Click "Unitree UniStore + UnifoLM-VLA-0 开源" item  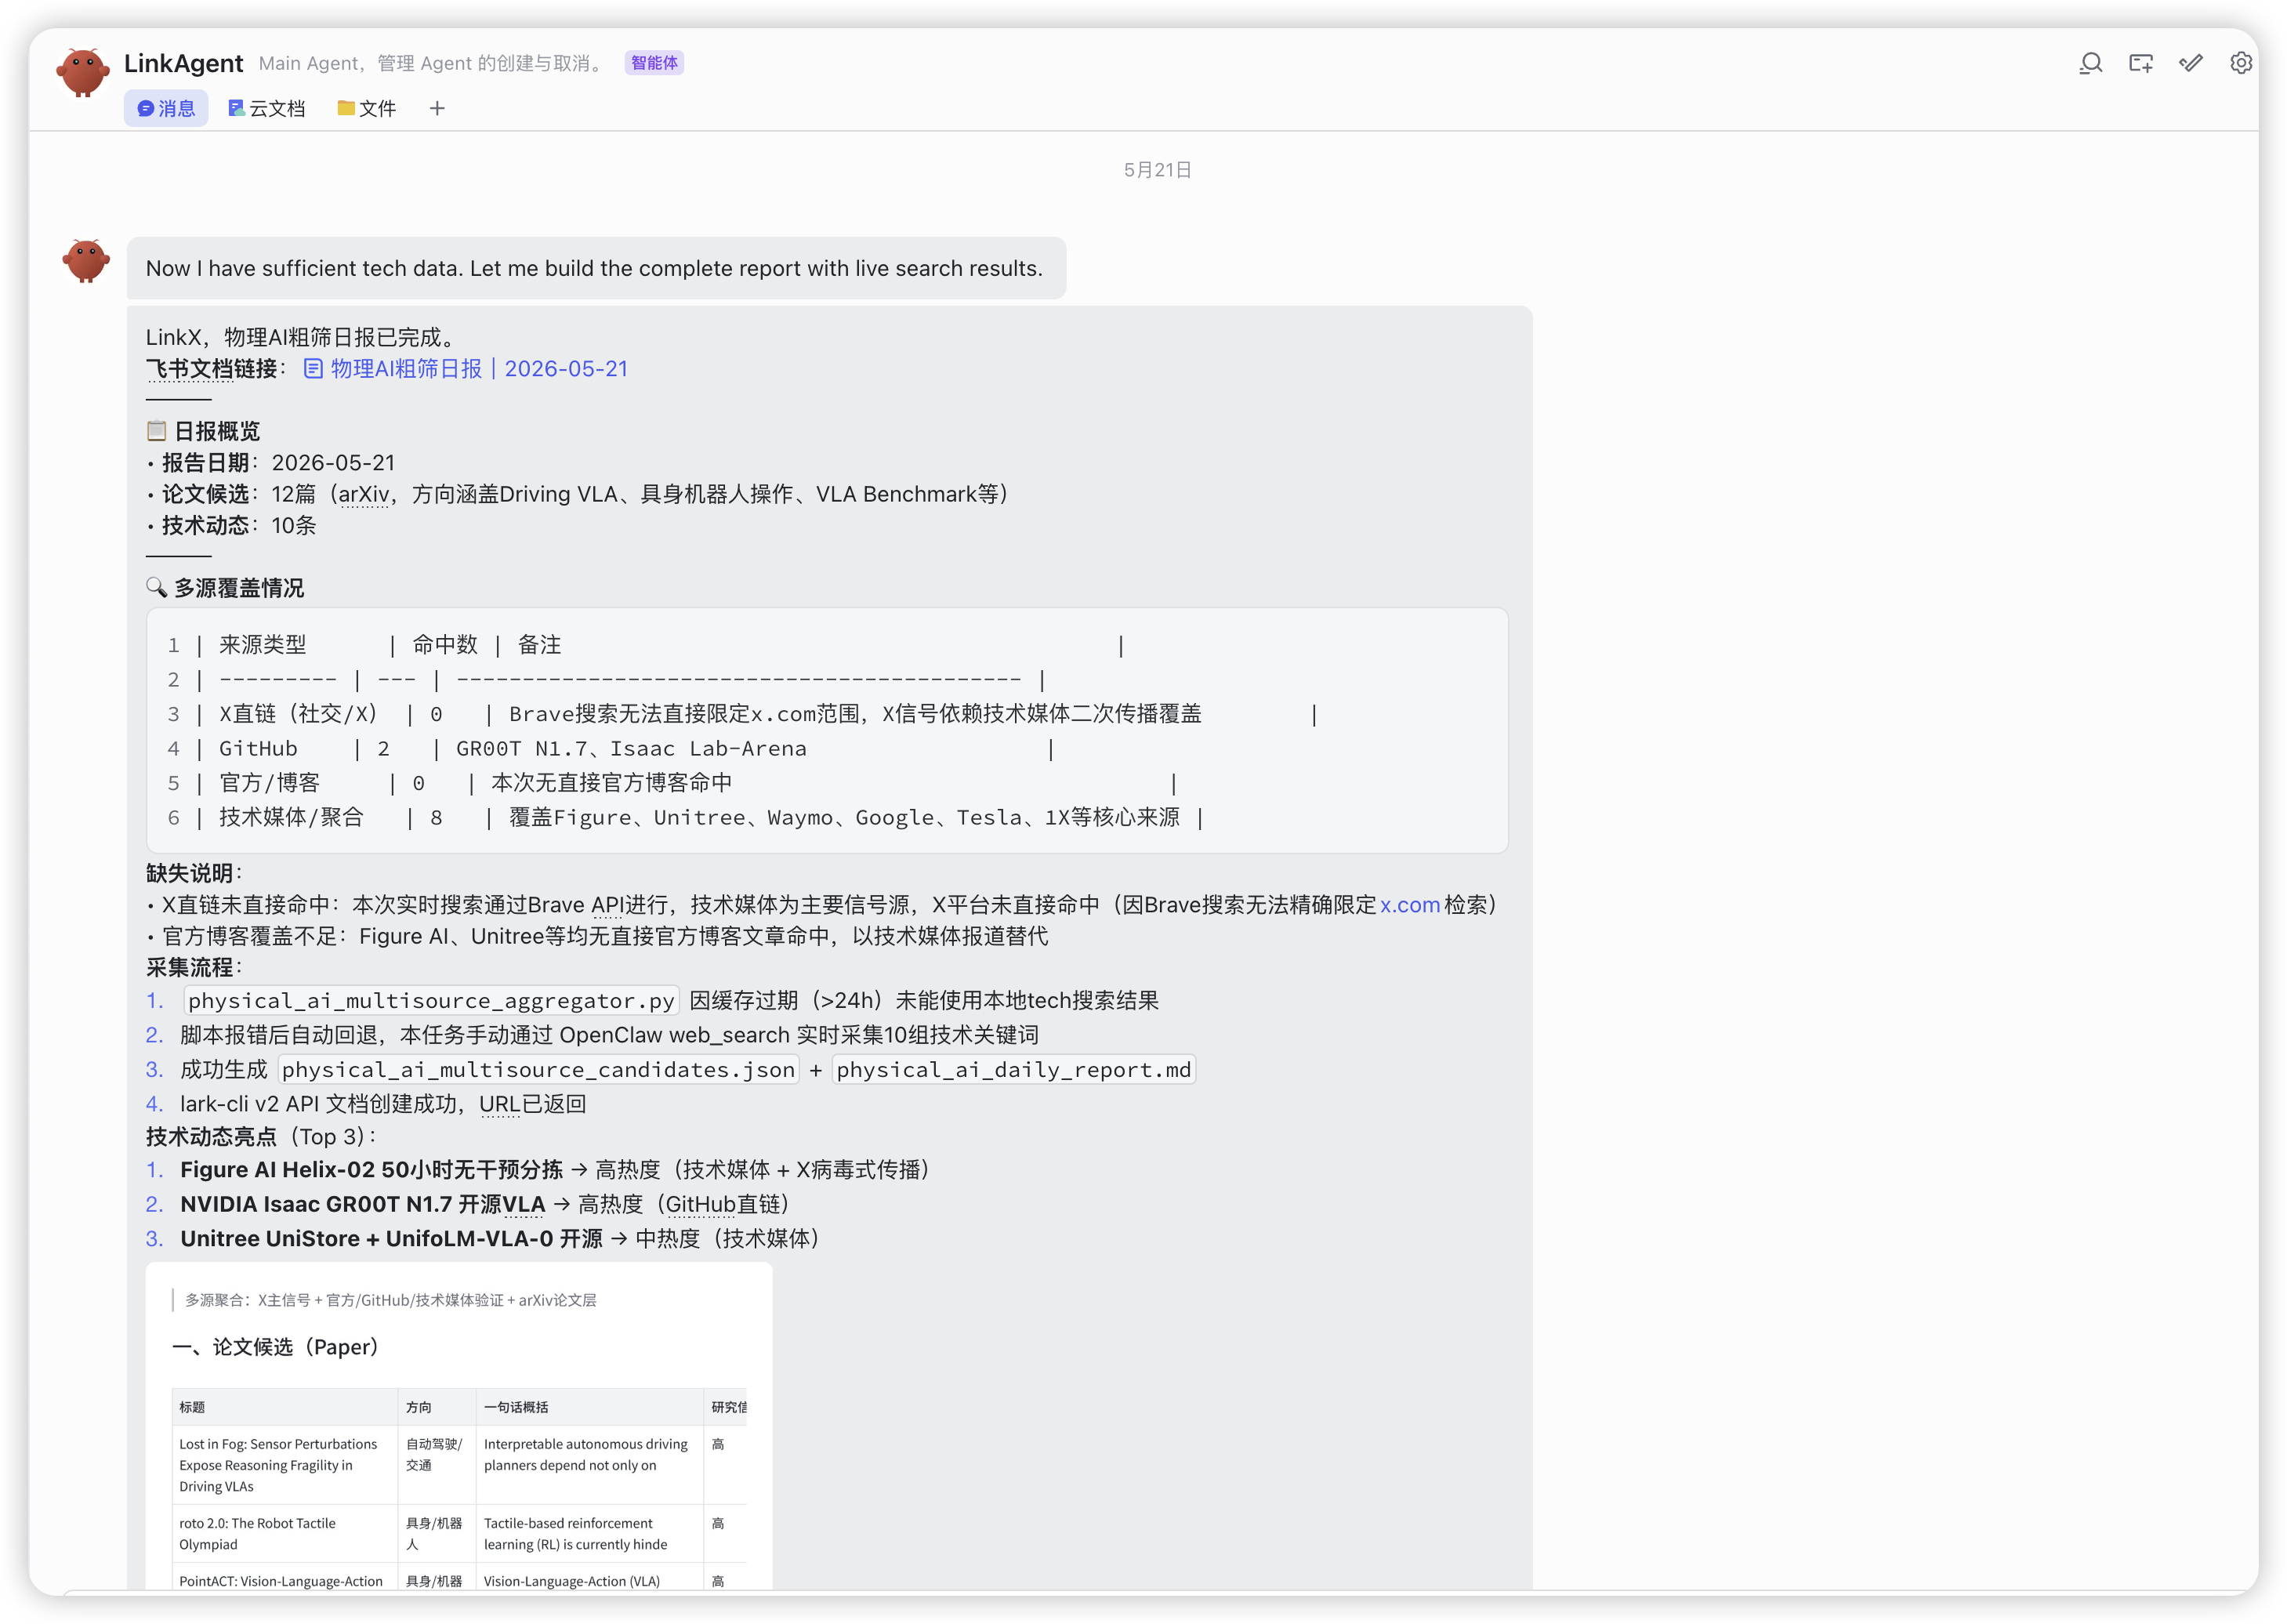391,1238
